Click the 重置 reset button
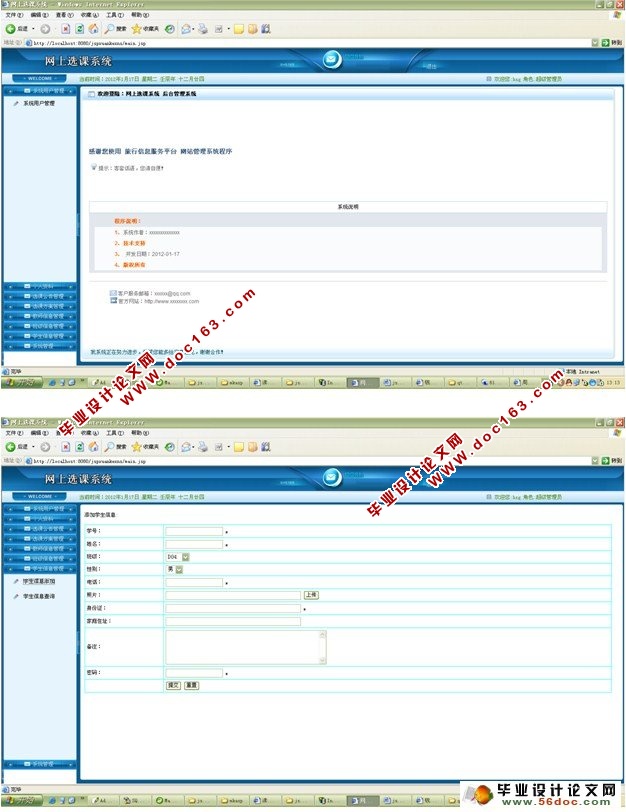 [192, 686]
